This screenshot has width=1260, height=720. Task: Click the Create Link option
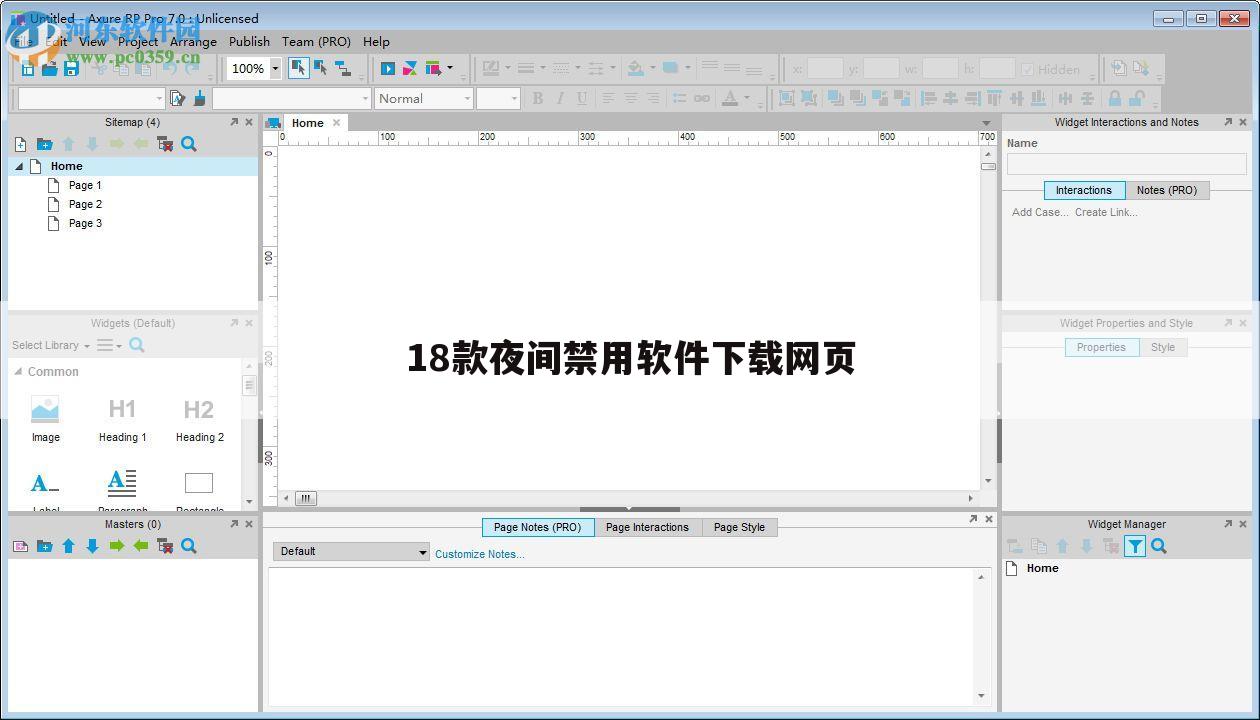1106,212
